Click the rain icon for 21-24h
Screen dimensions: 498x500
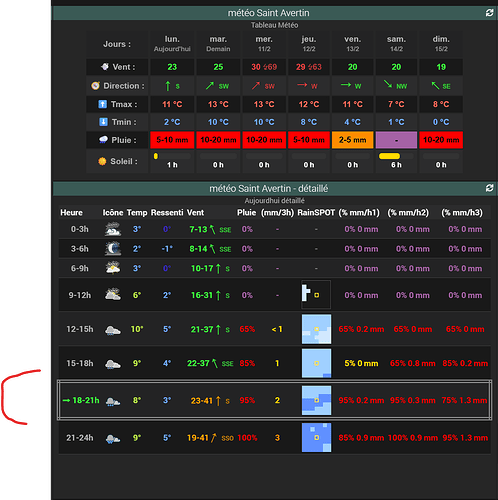[113, 438]
